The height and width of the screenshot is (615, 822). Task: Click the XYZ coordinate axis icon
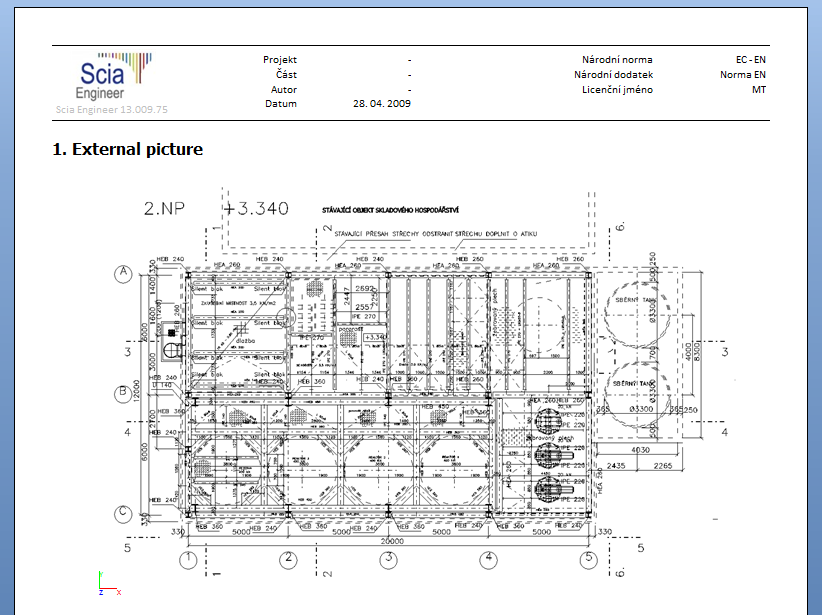point(109,585)
